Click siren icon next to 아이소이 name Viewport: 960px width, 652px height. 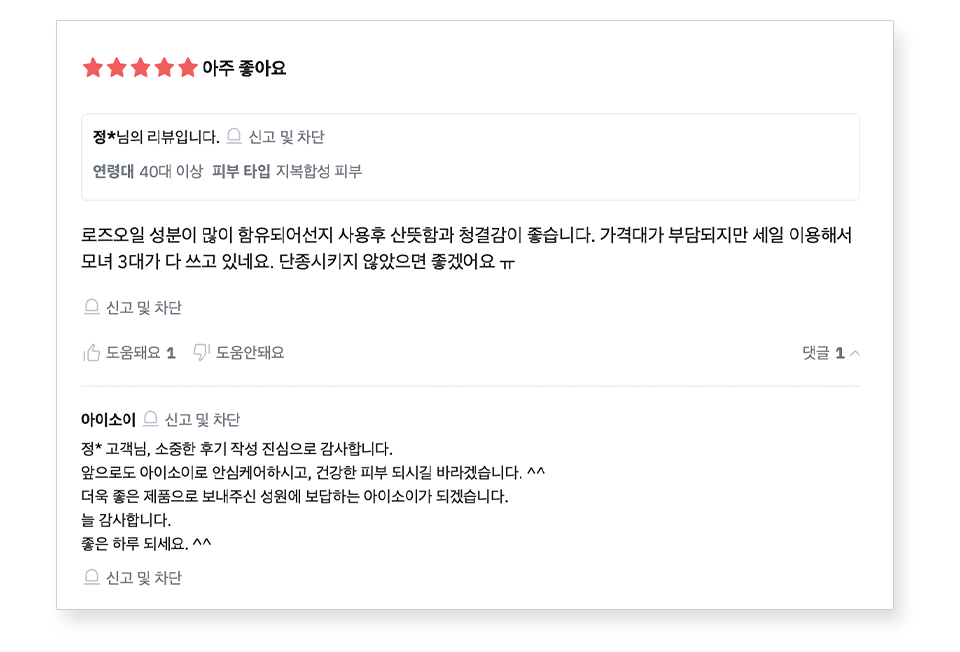pos(151,419)
